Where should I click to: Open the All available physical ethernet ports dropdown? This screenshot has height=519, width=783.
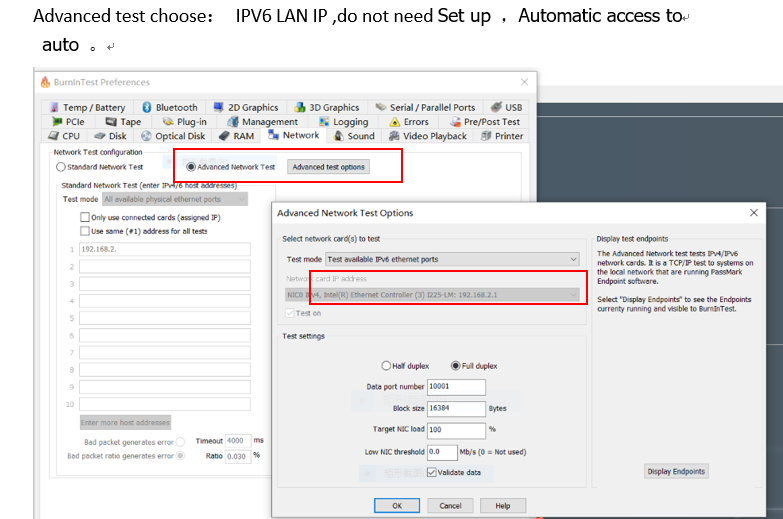pos(175,199)
